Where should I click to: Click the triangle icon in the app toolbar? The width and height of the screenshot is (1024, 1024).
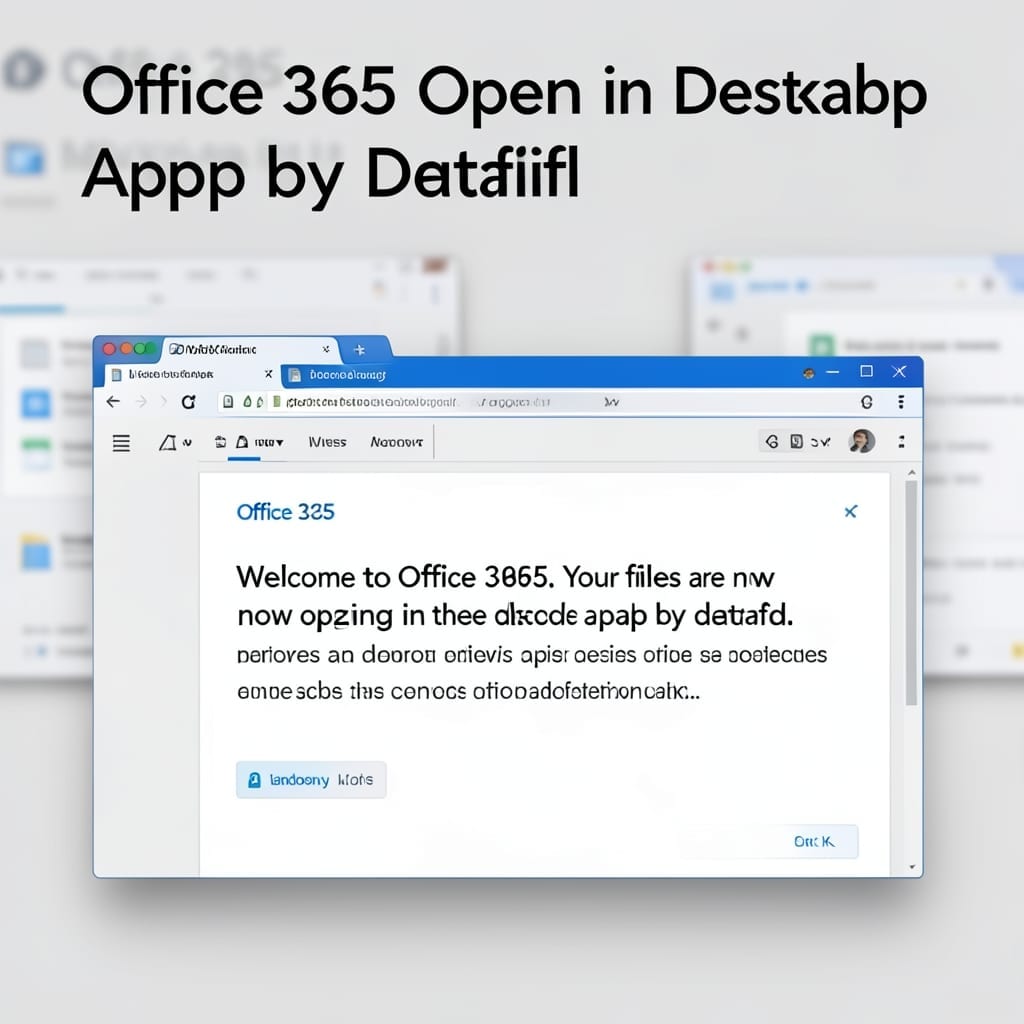pos(168,443)
